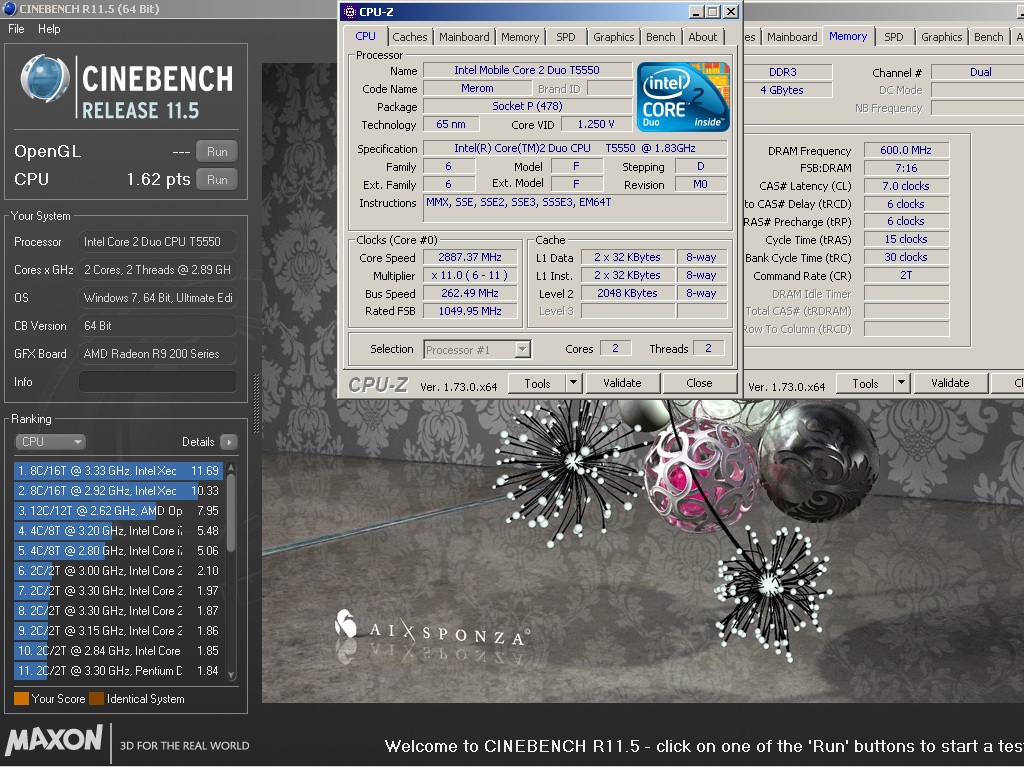Select ranking entry 2C/2T @ 2.84 GHz

coord(118,651)
